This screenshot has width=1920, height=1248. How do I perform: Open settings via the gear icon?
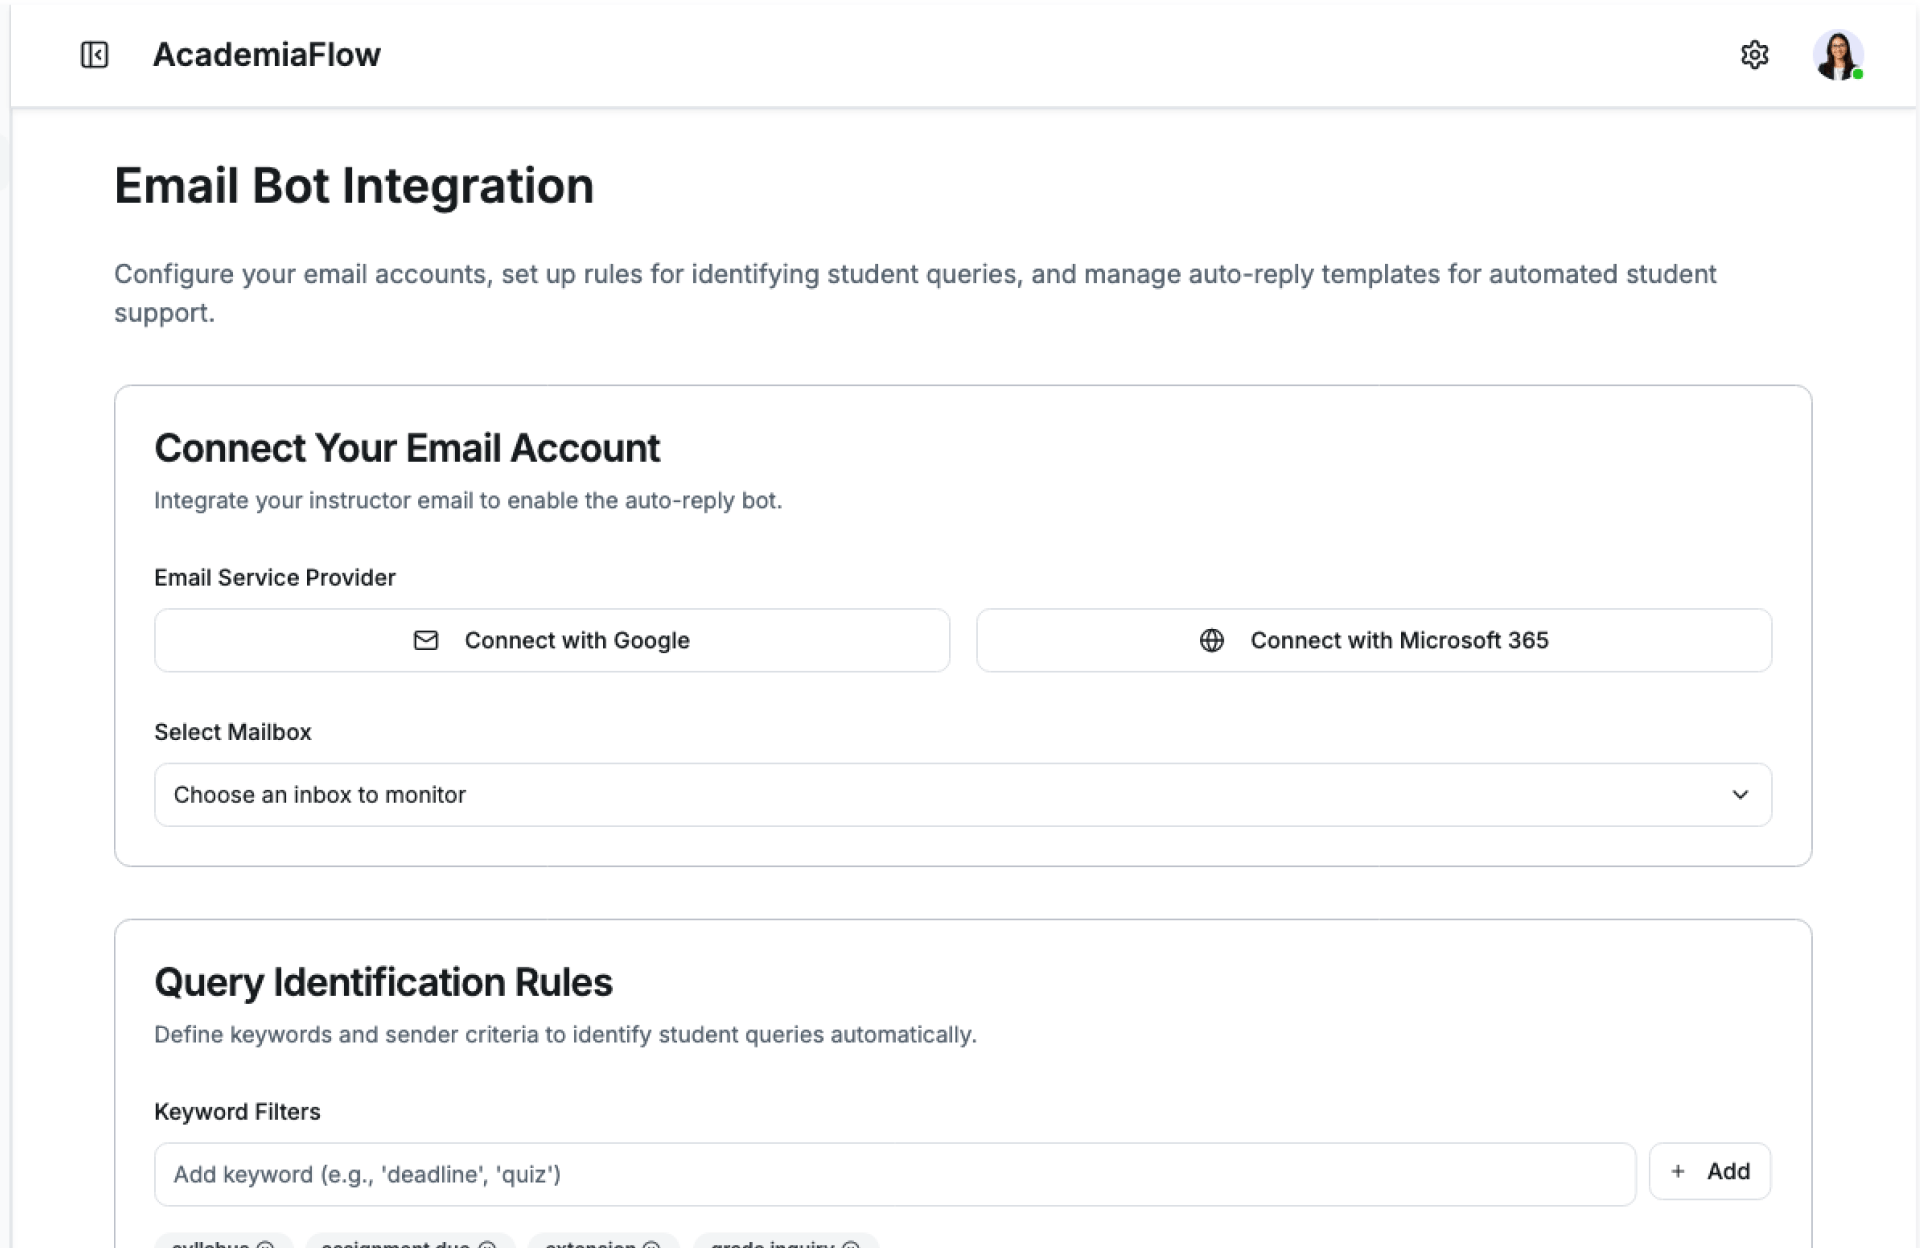click(1754, 54)
